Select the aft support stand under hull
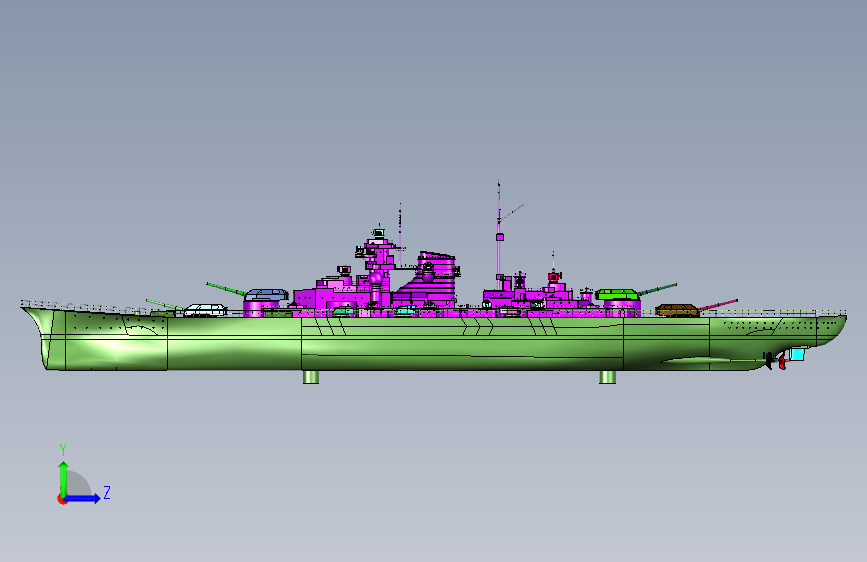The image size is (867, 562). 608,377
